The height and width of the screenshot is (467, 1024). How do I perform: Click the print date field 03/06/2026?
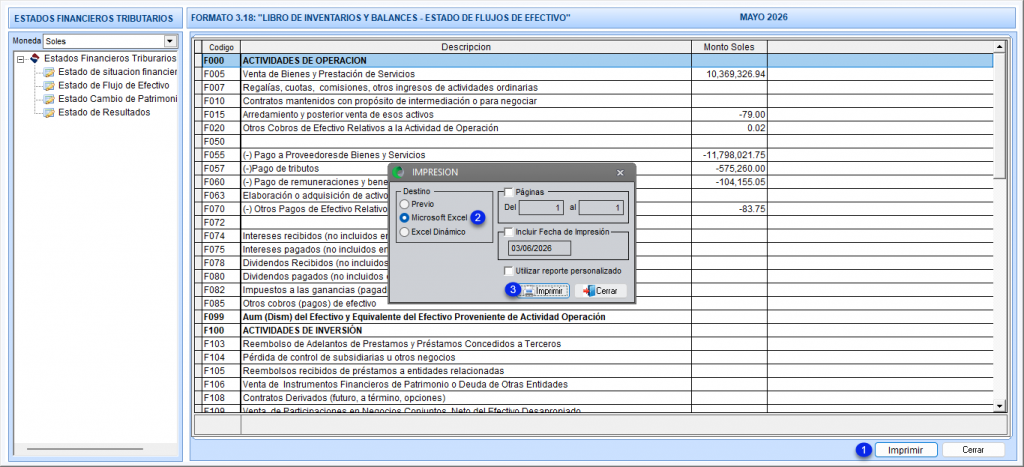[540, 248]
